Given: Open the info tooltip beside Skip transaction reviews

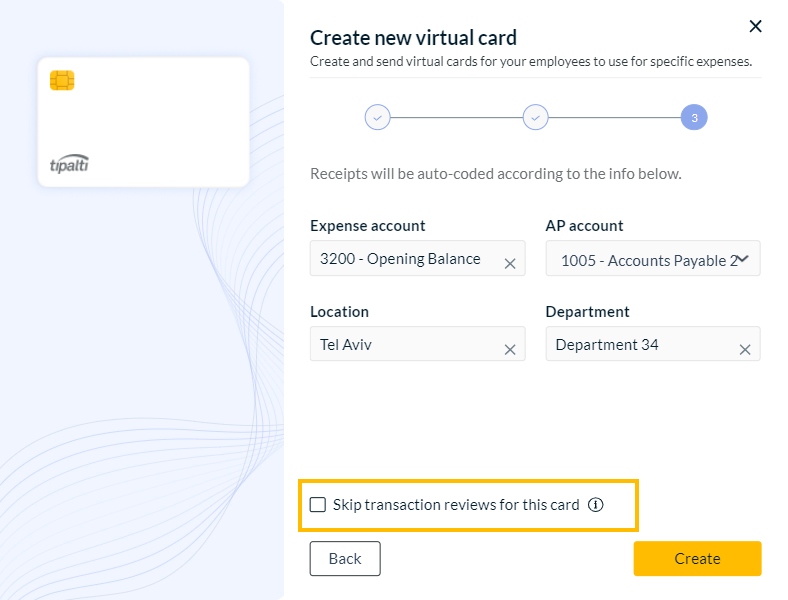Looking at the screenshot, I should [596, 505].
